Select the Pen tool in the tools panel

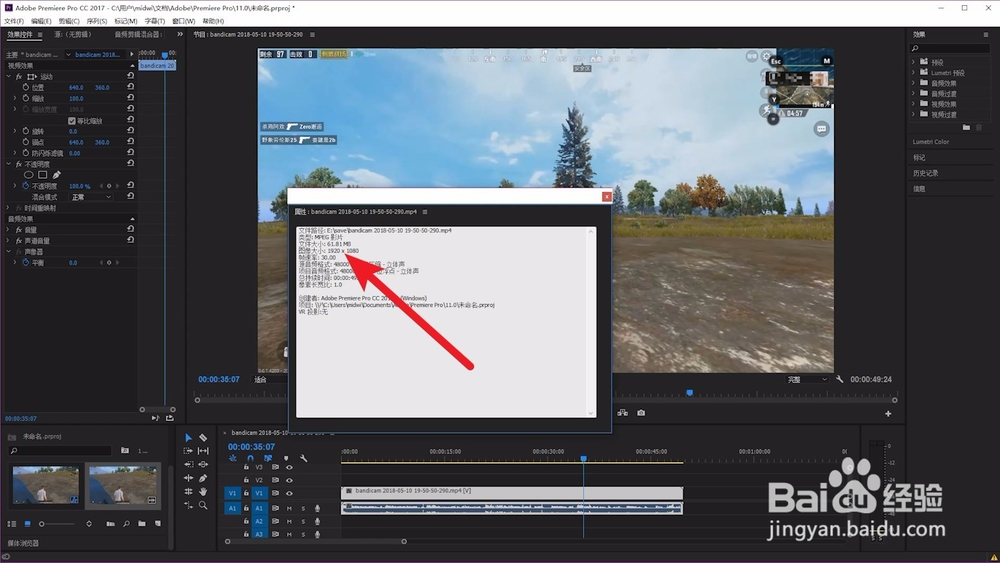pyautogui.click(x=203, y=478)
